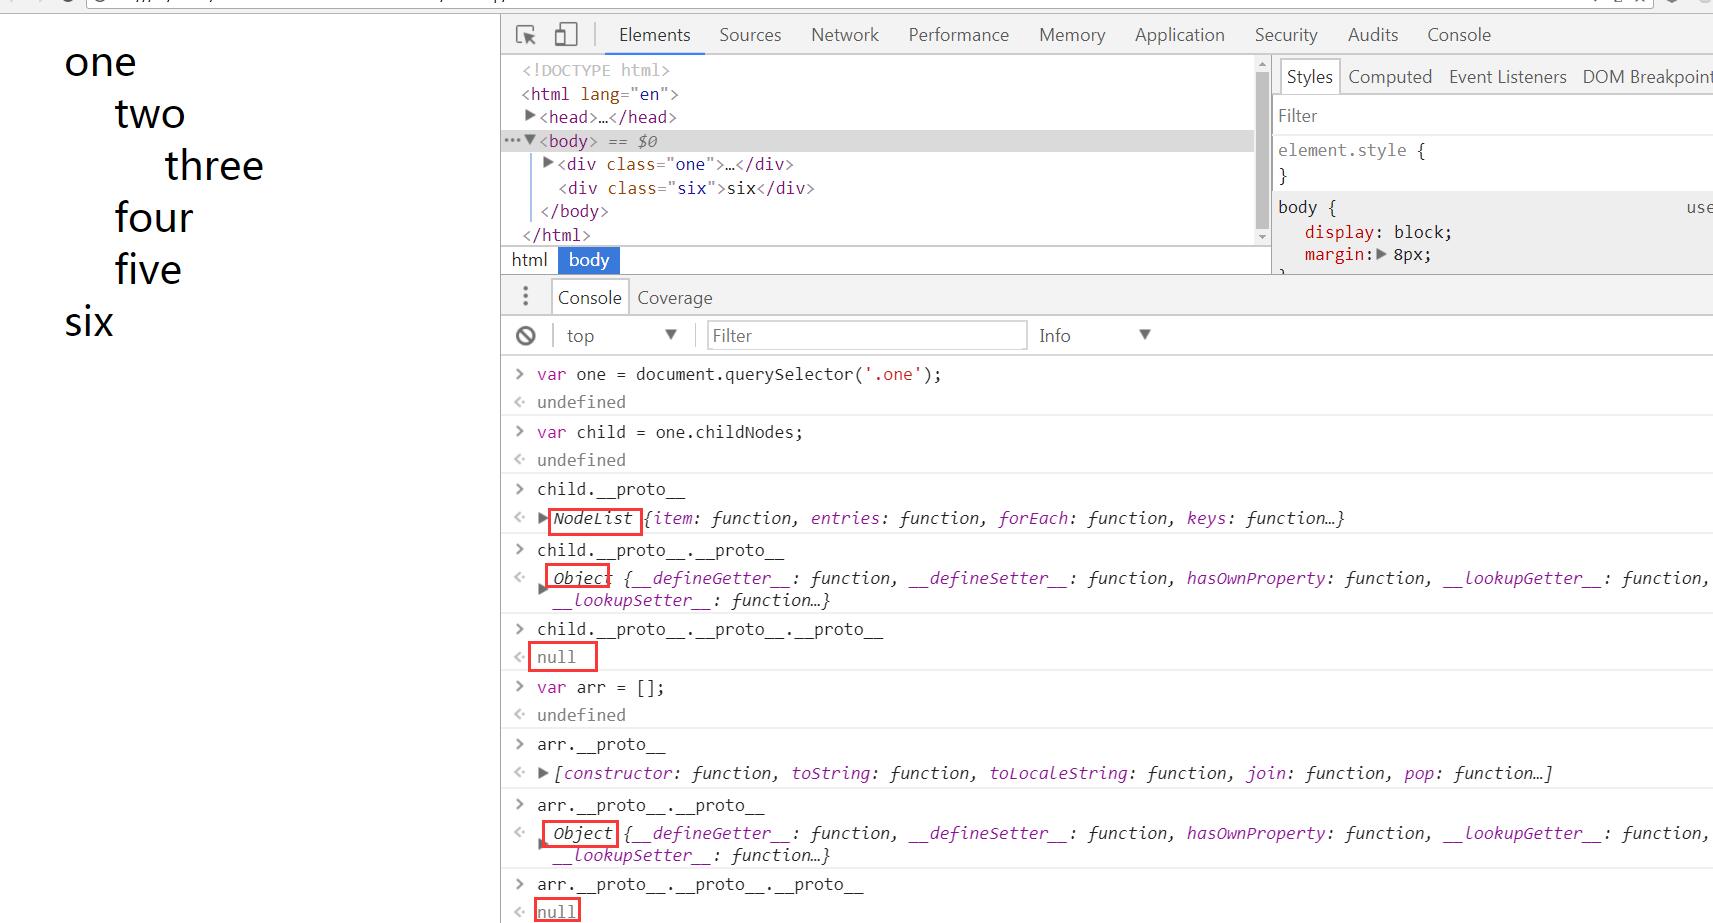Expand the arr.__proto__ array output

click(543, 773)
